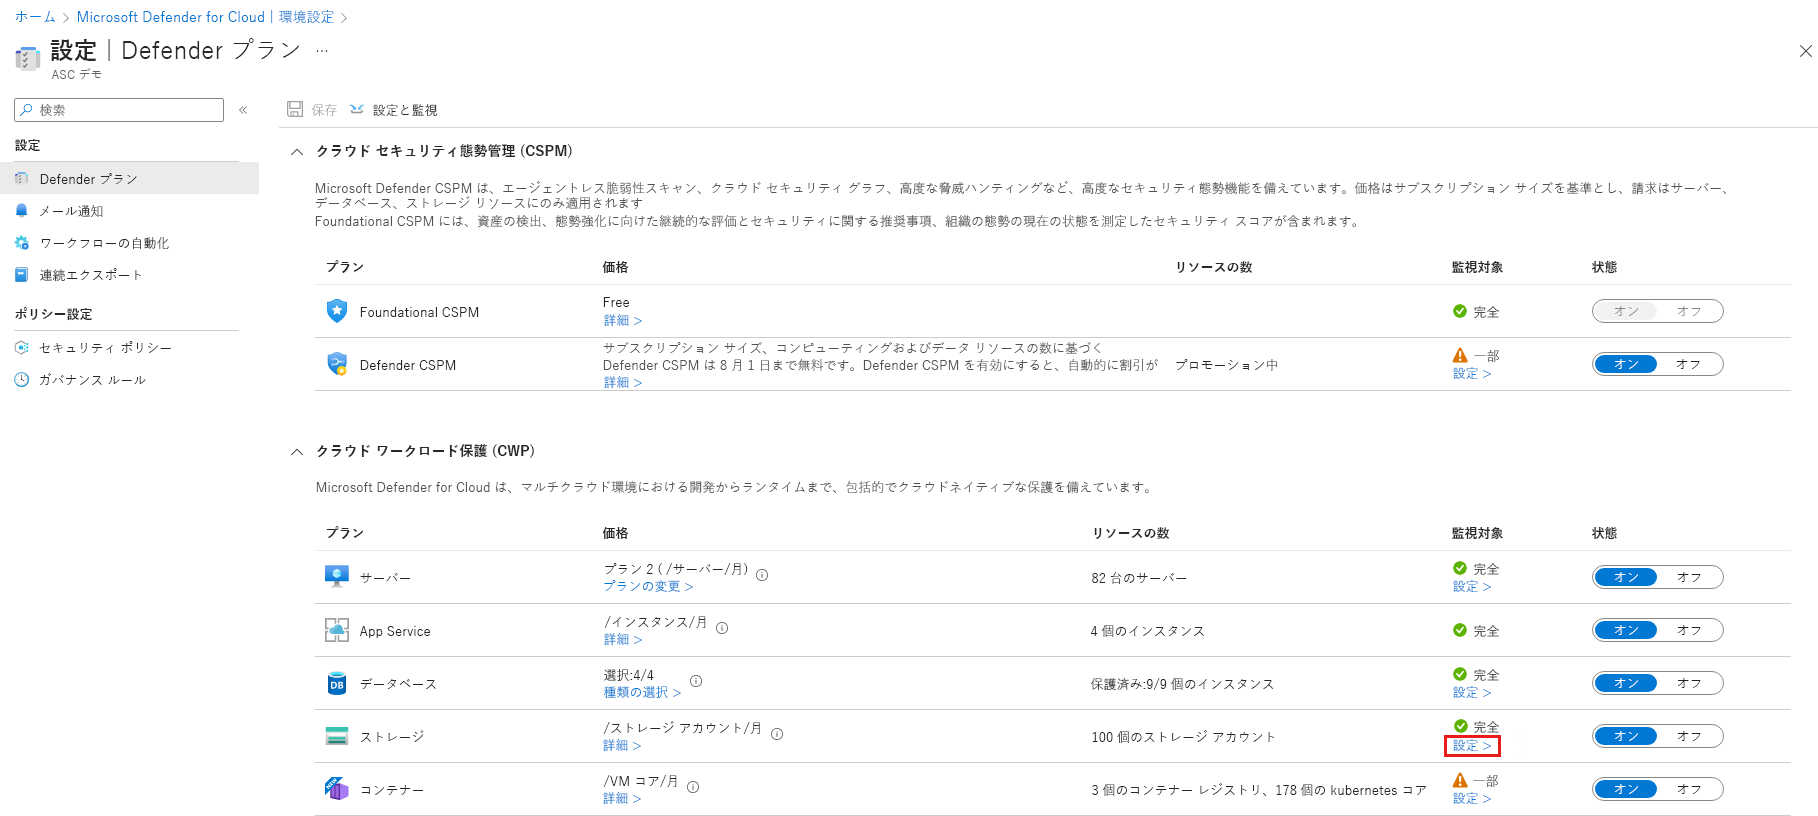Open 詳細 link in the Defender CSPM row
The image size is (1818, 816).
[x=622, y=382]
